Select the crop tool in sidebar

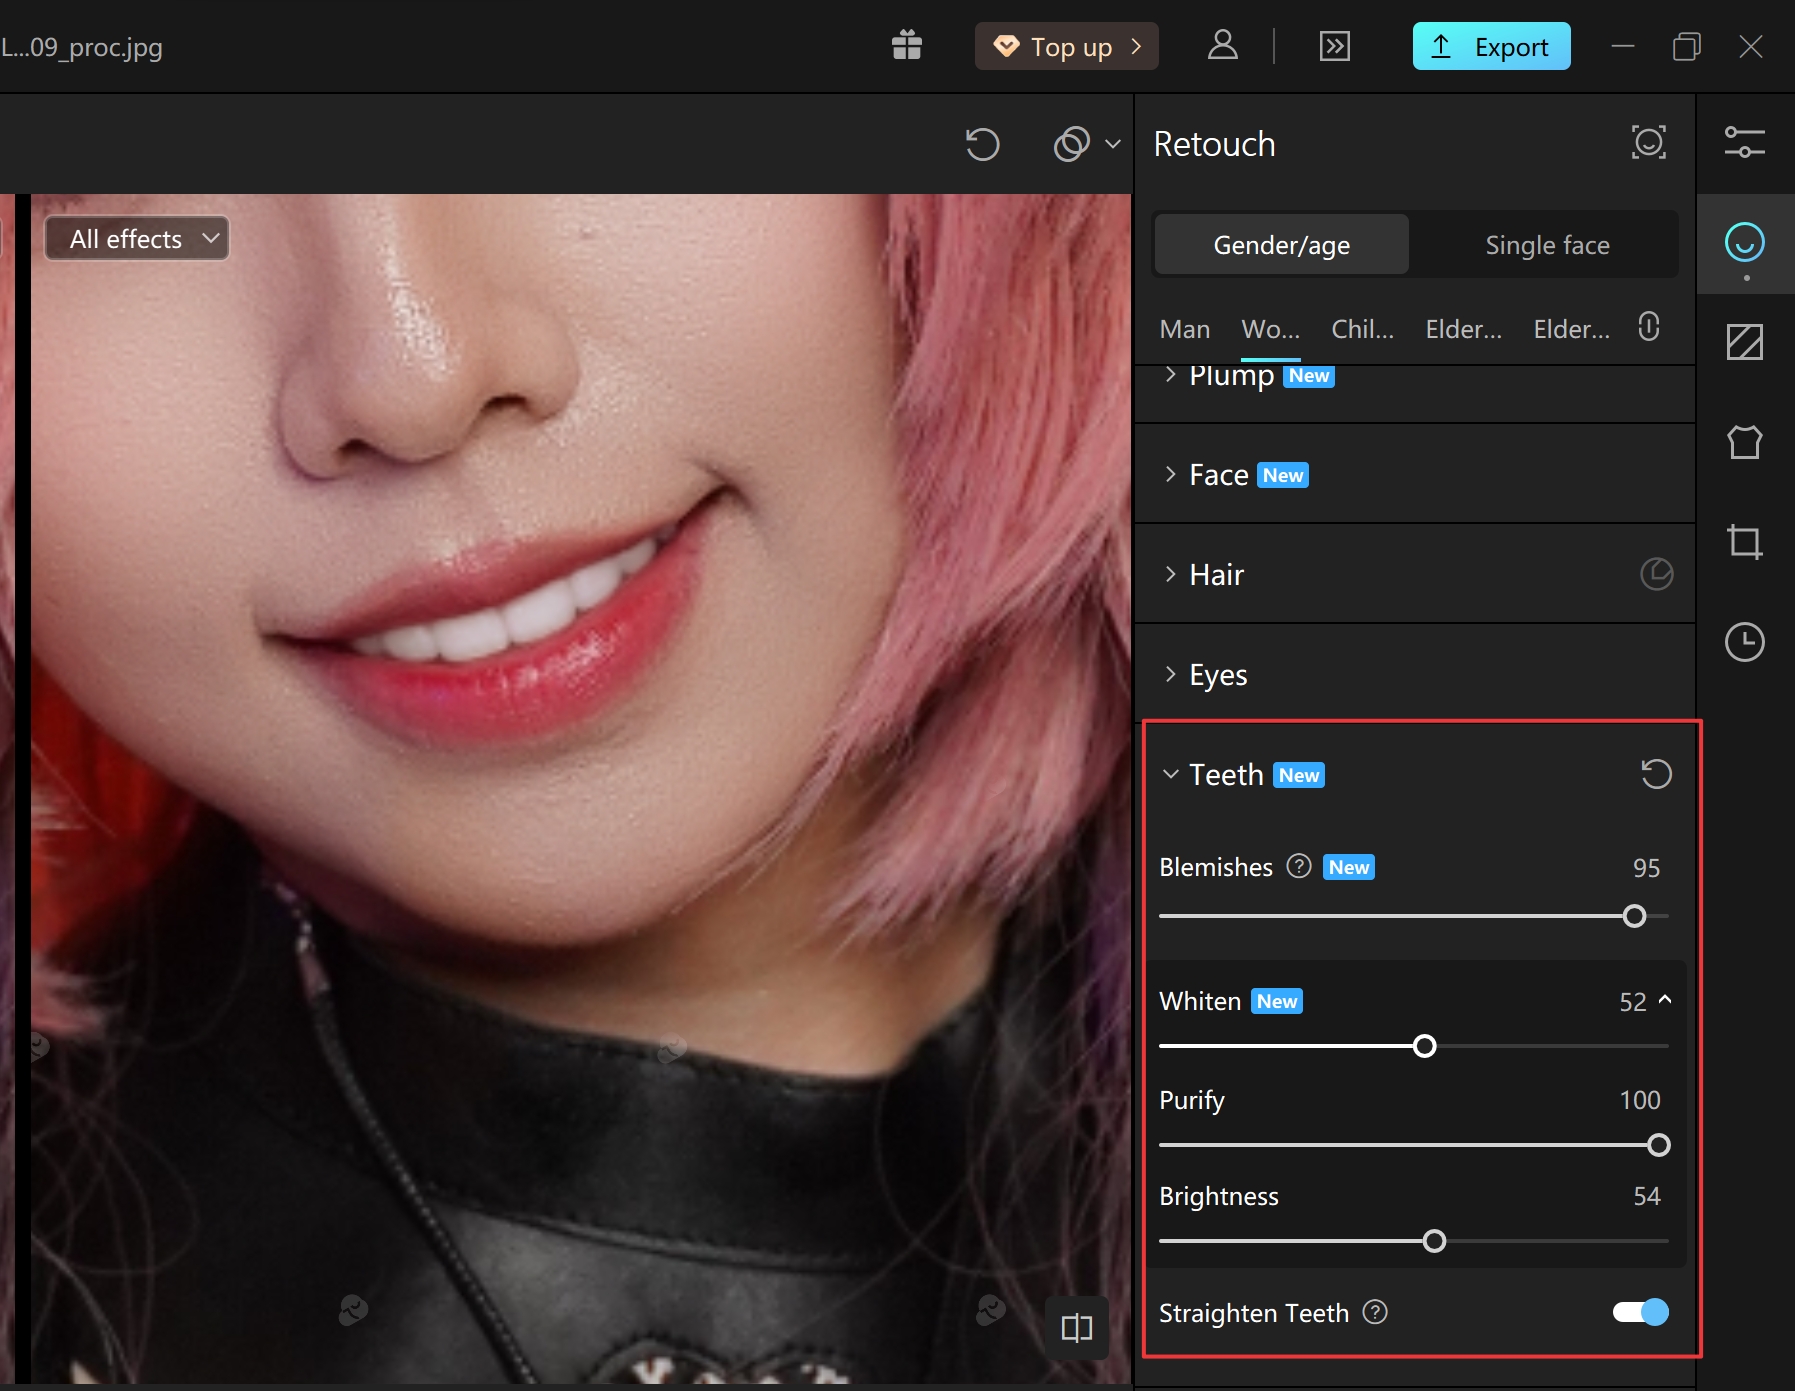(1744, 542)
